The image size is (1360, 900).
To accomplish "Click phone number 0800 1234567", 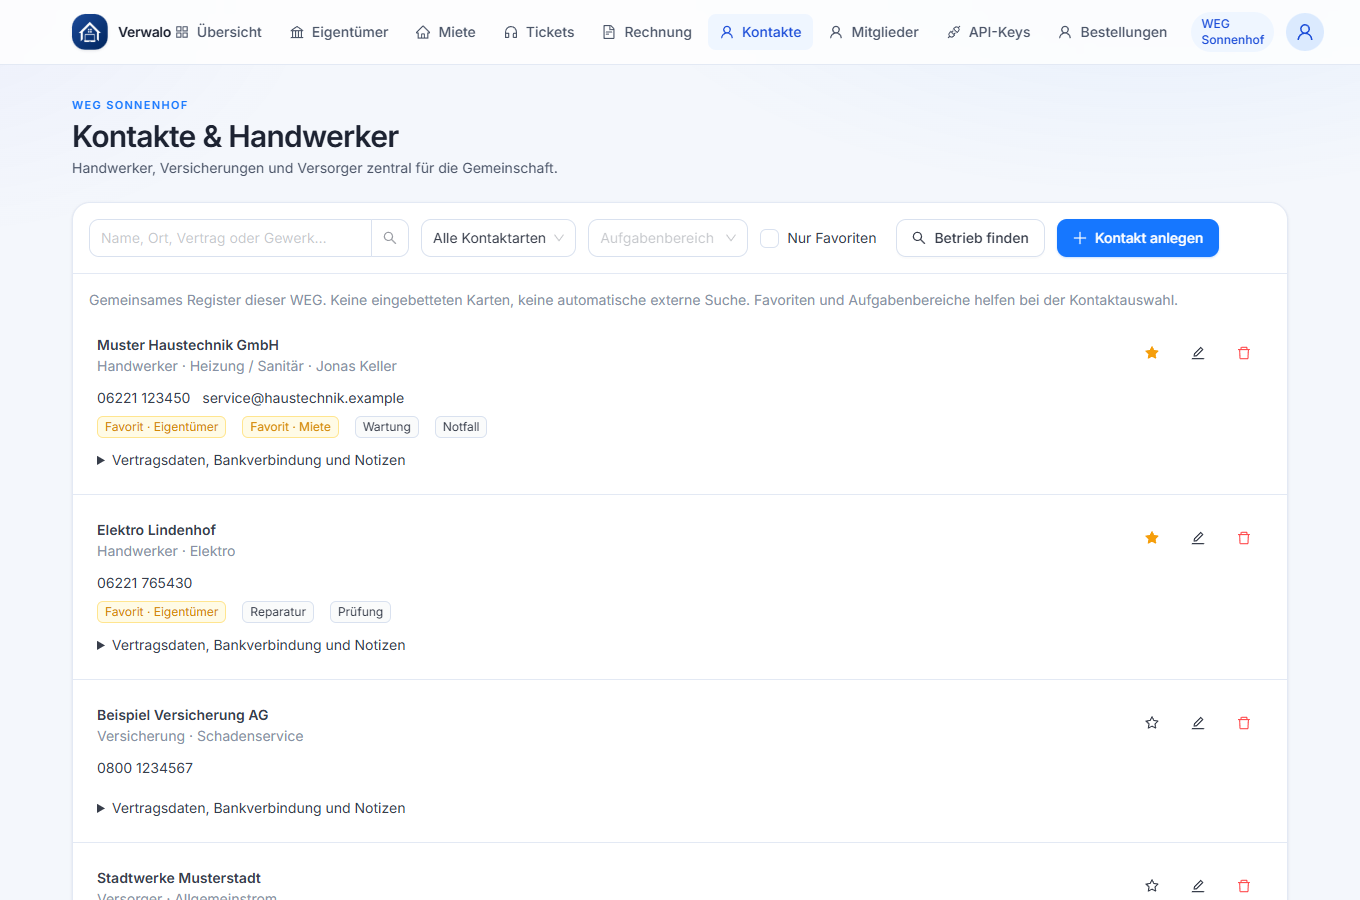I will [x=145, y=768].
